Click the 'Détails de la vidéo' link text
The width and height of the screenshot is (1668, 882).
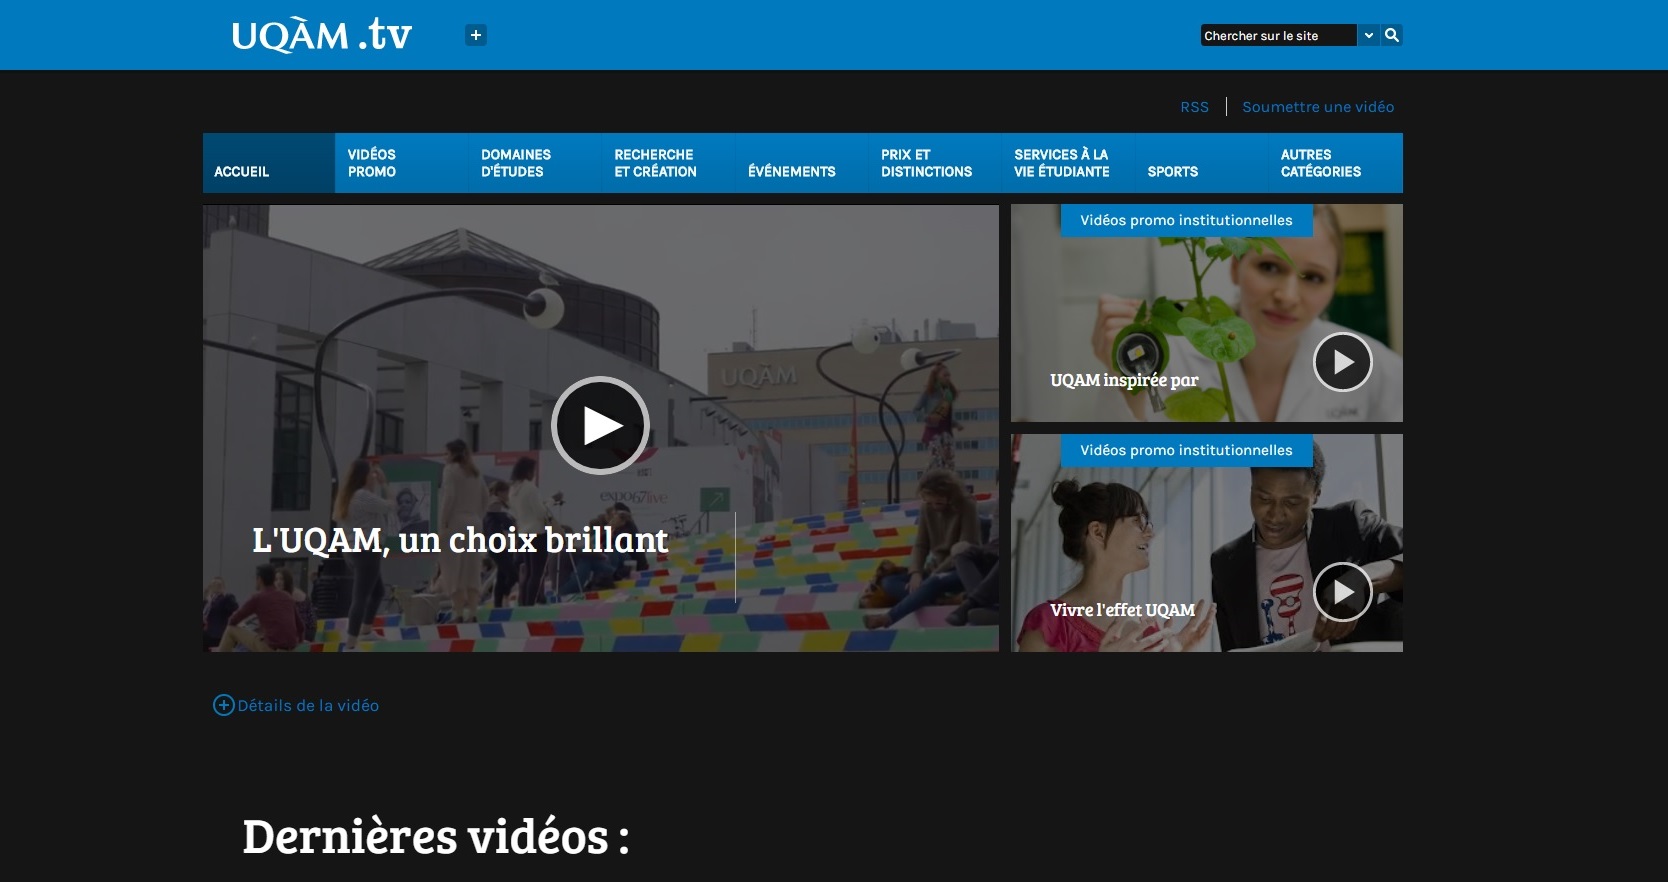point(308,706)
